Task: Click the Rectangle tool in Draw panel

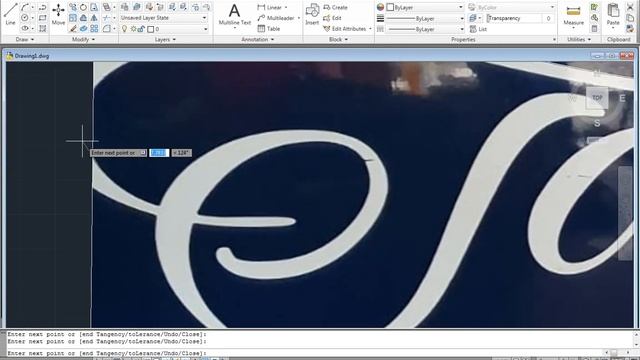Action: click(42, 18)
